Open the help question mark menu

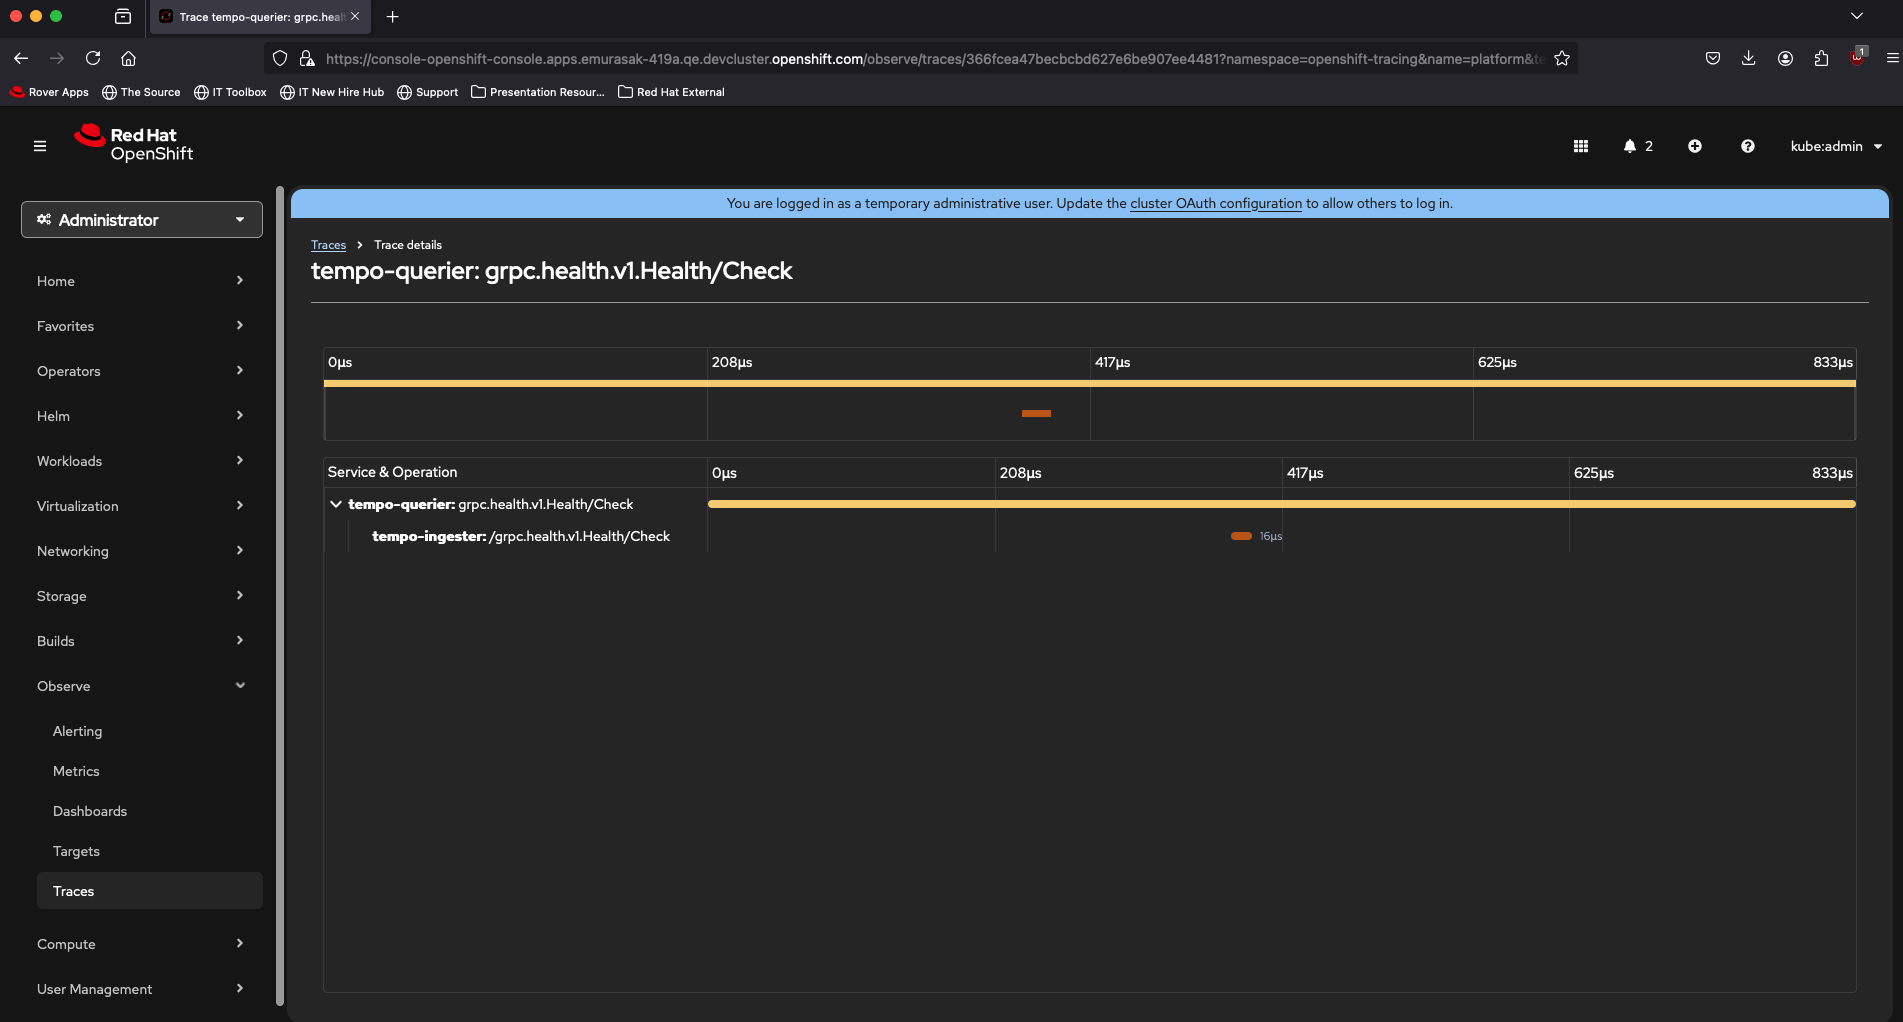[x=1748, y=146]
